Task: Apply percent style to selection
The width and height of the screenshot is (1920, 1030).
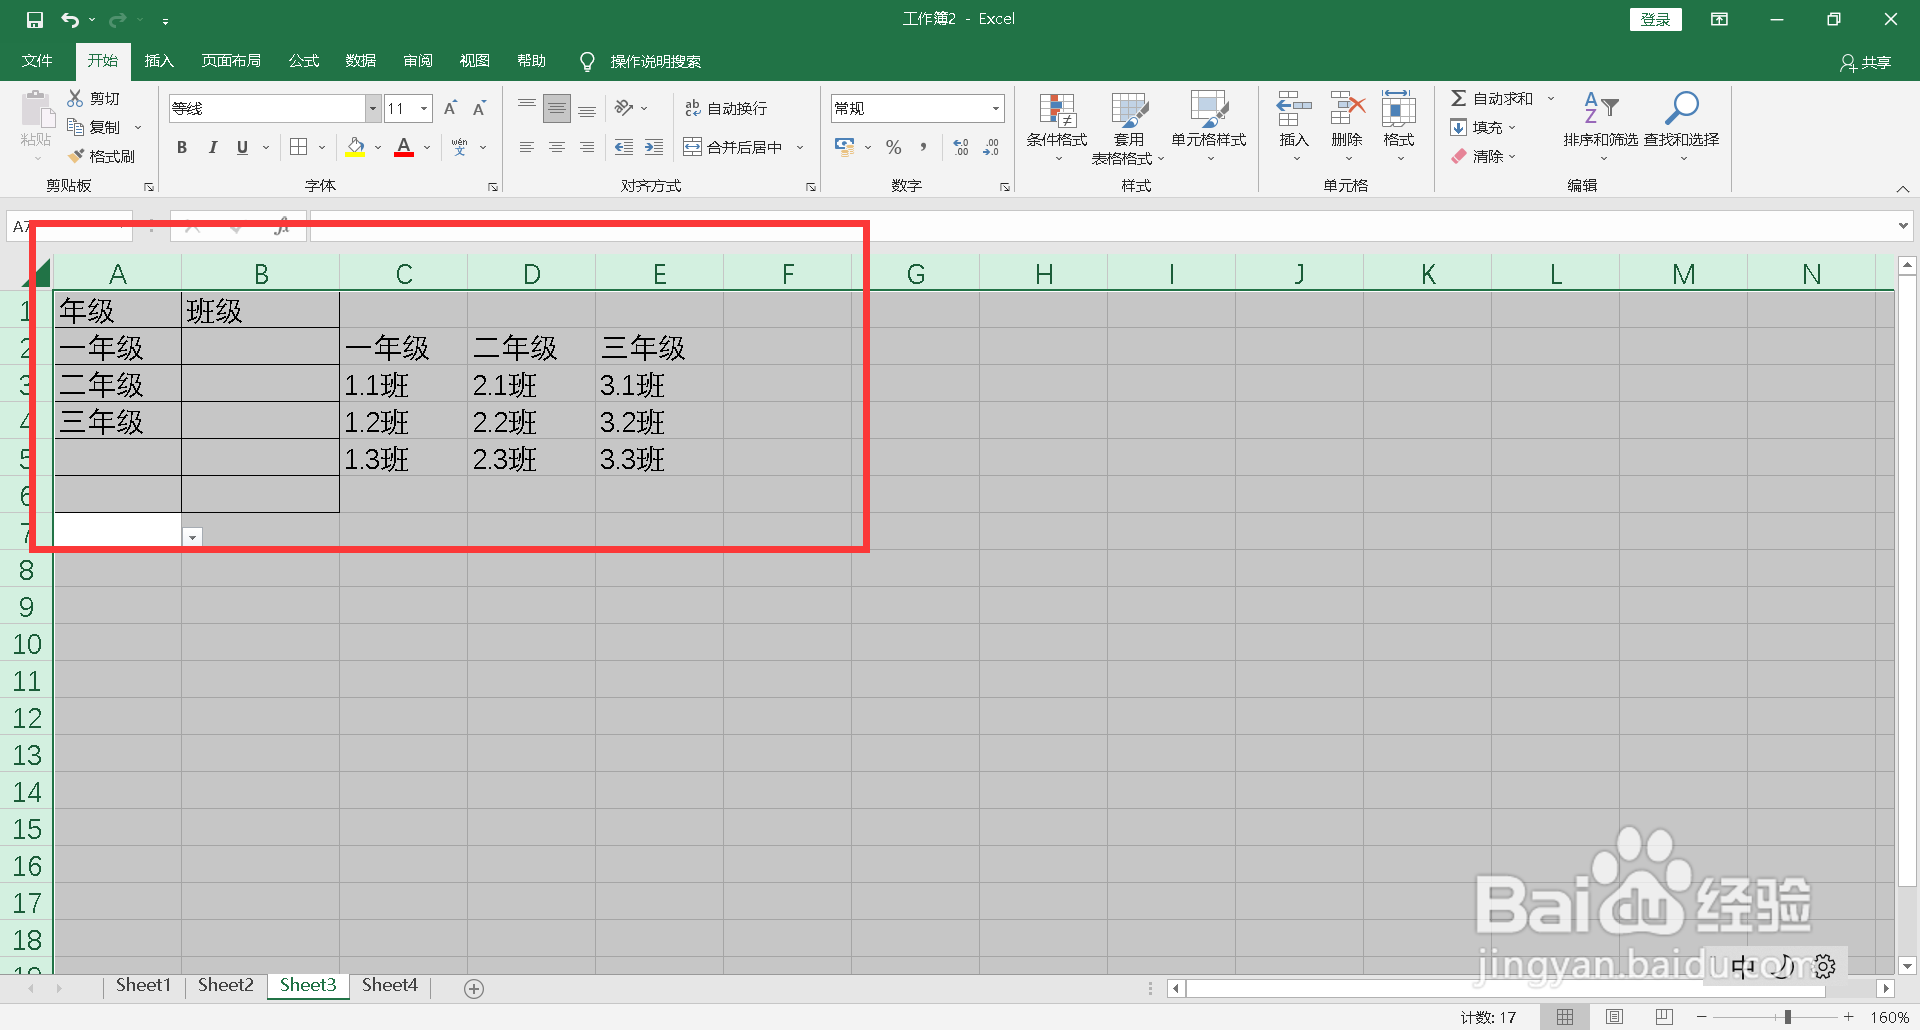Action: [893, 147]
